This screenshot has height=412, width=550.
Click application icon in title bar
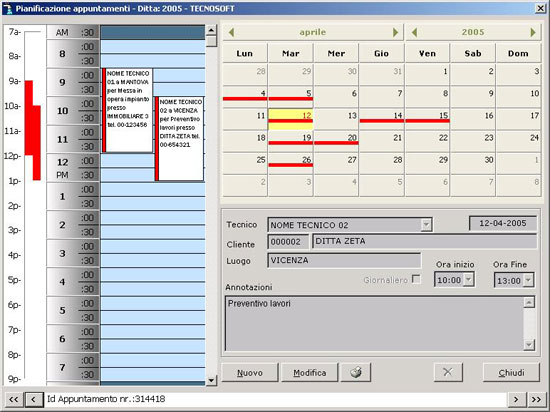point(8,8)
